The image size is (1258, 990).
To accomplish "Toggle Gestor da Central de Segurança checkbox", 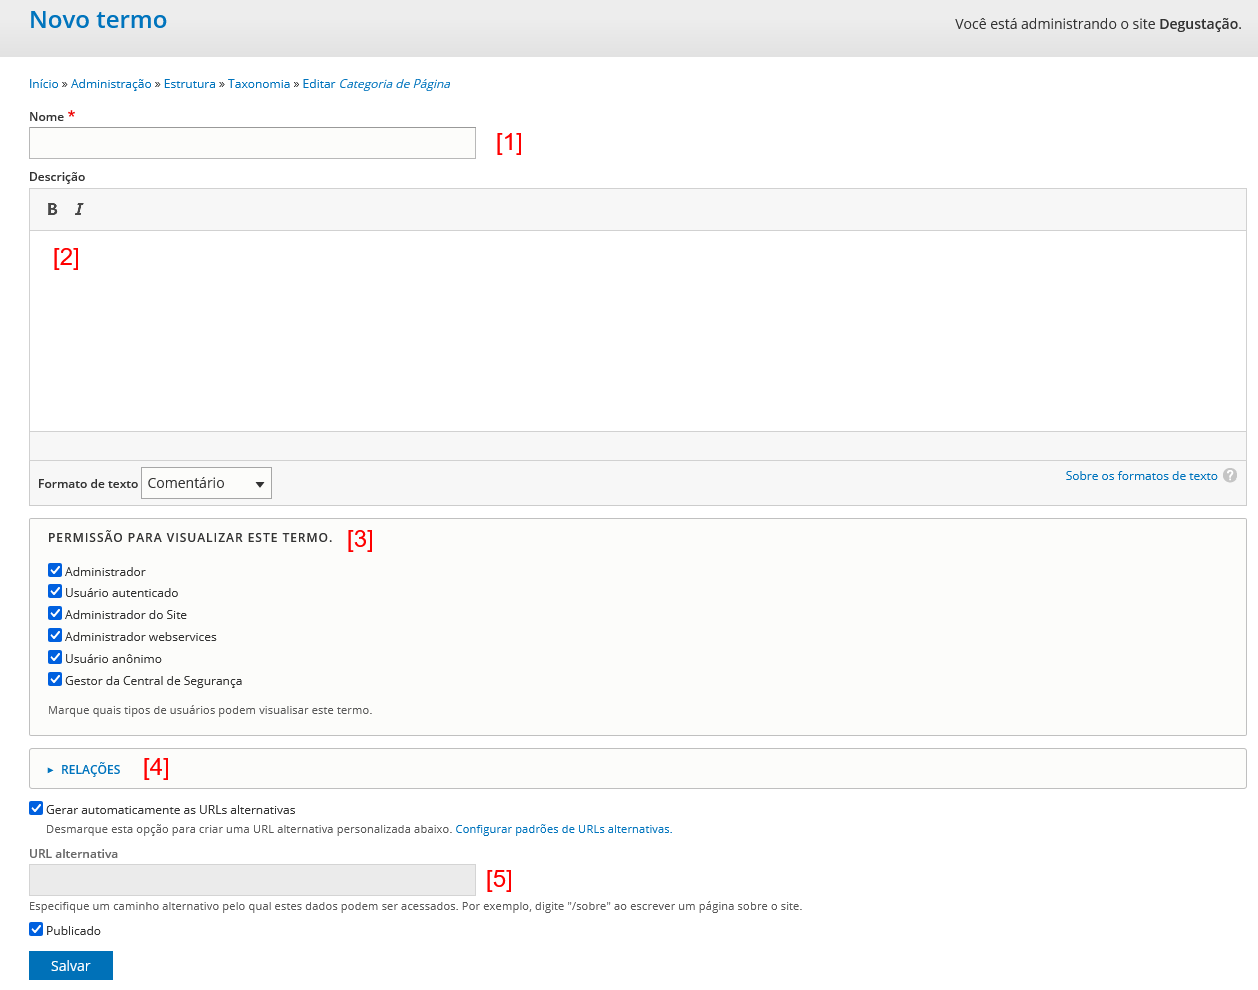I will pos(55,680).
